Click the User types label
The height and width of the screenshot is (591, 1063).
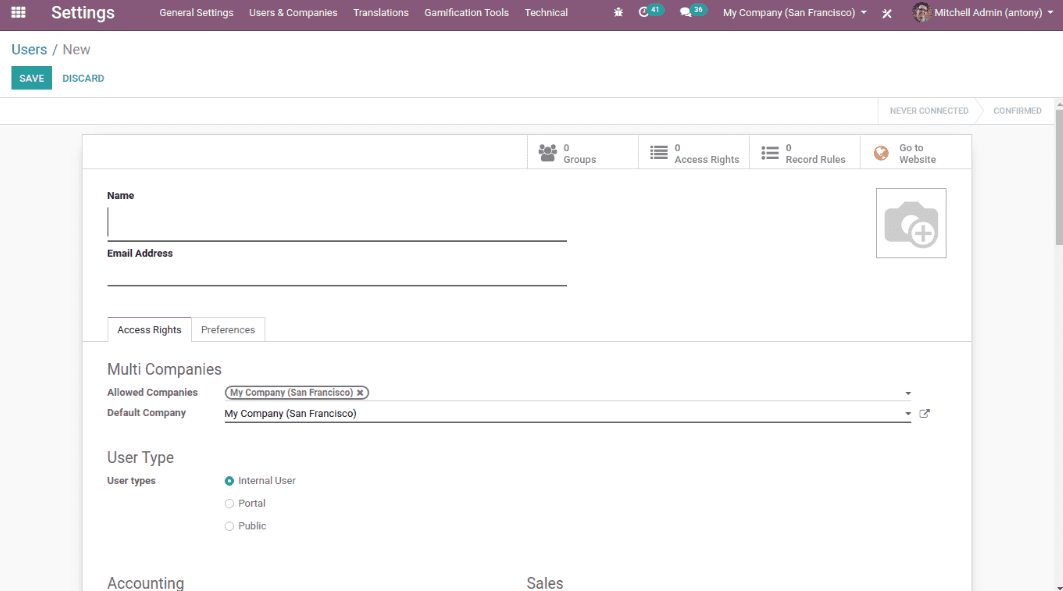coord(132,481)
